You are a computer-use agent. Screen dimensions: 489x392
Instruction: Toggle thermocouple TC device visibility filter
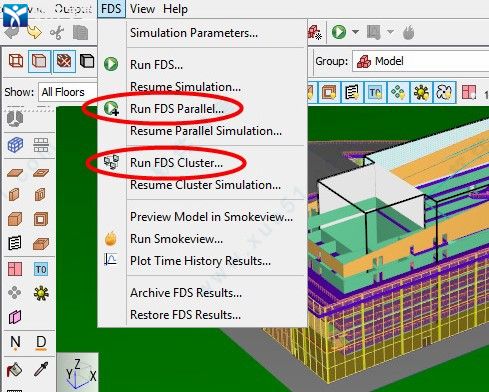point(375,92)
